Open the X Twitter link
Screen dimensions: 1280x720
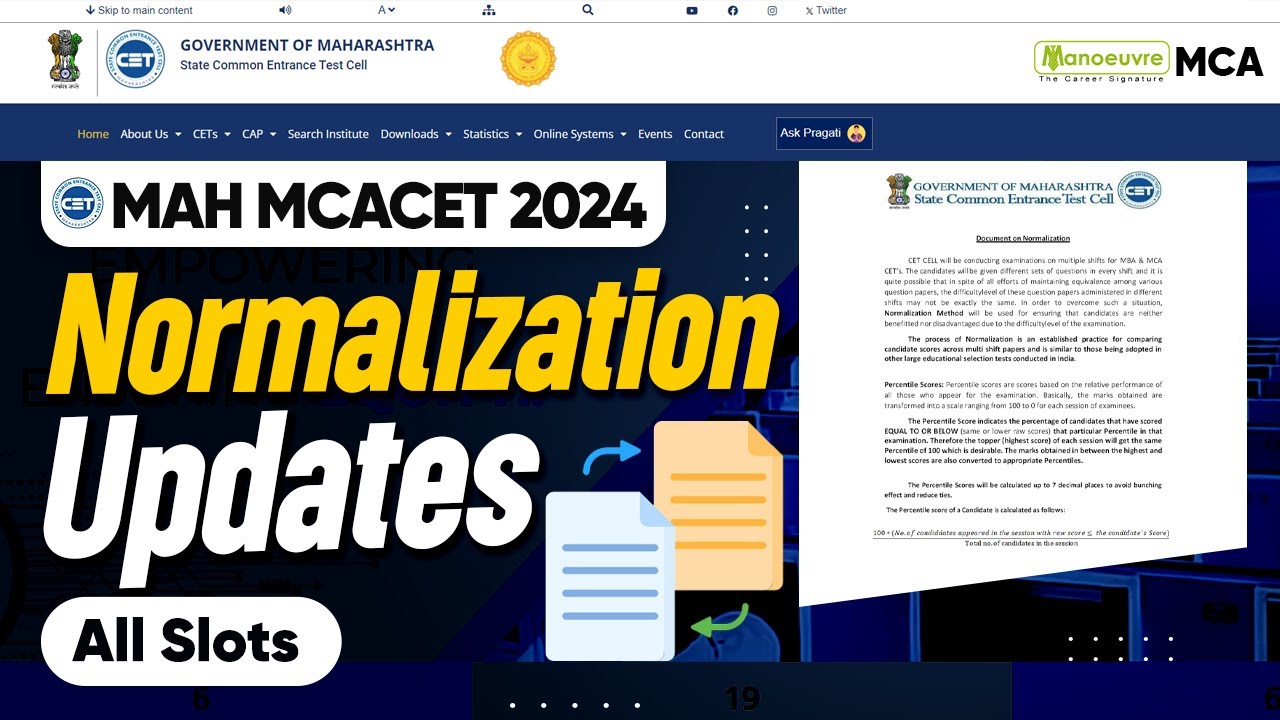point(826,10)
